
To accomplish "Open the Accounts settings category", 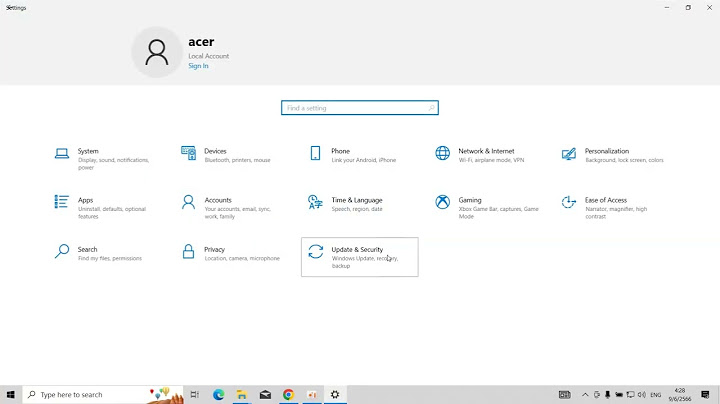I will (233, 208).
